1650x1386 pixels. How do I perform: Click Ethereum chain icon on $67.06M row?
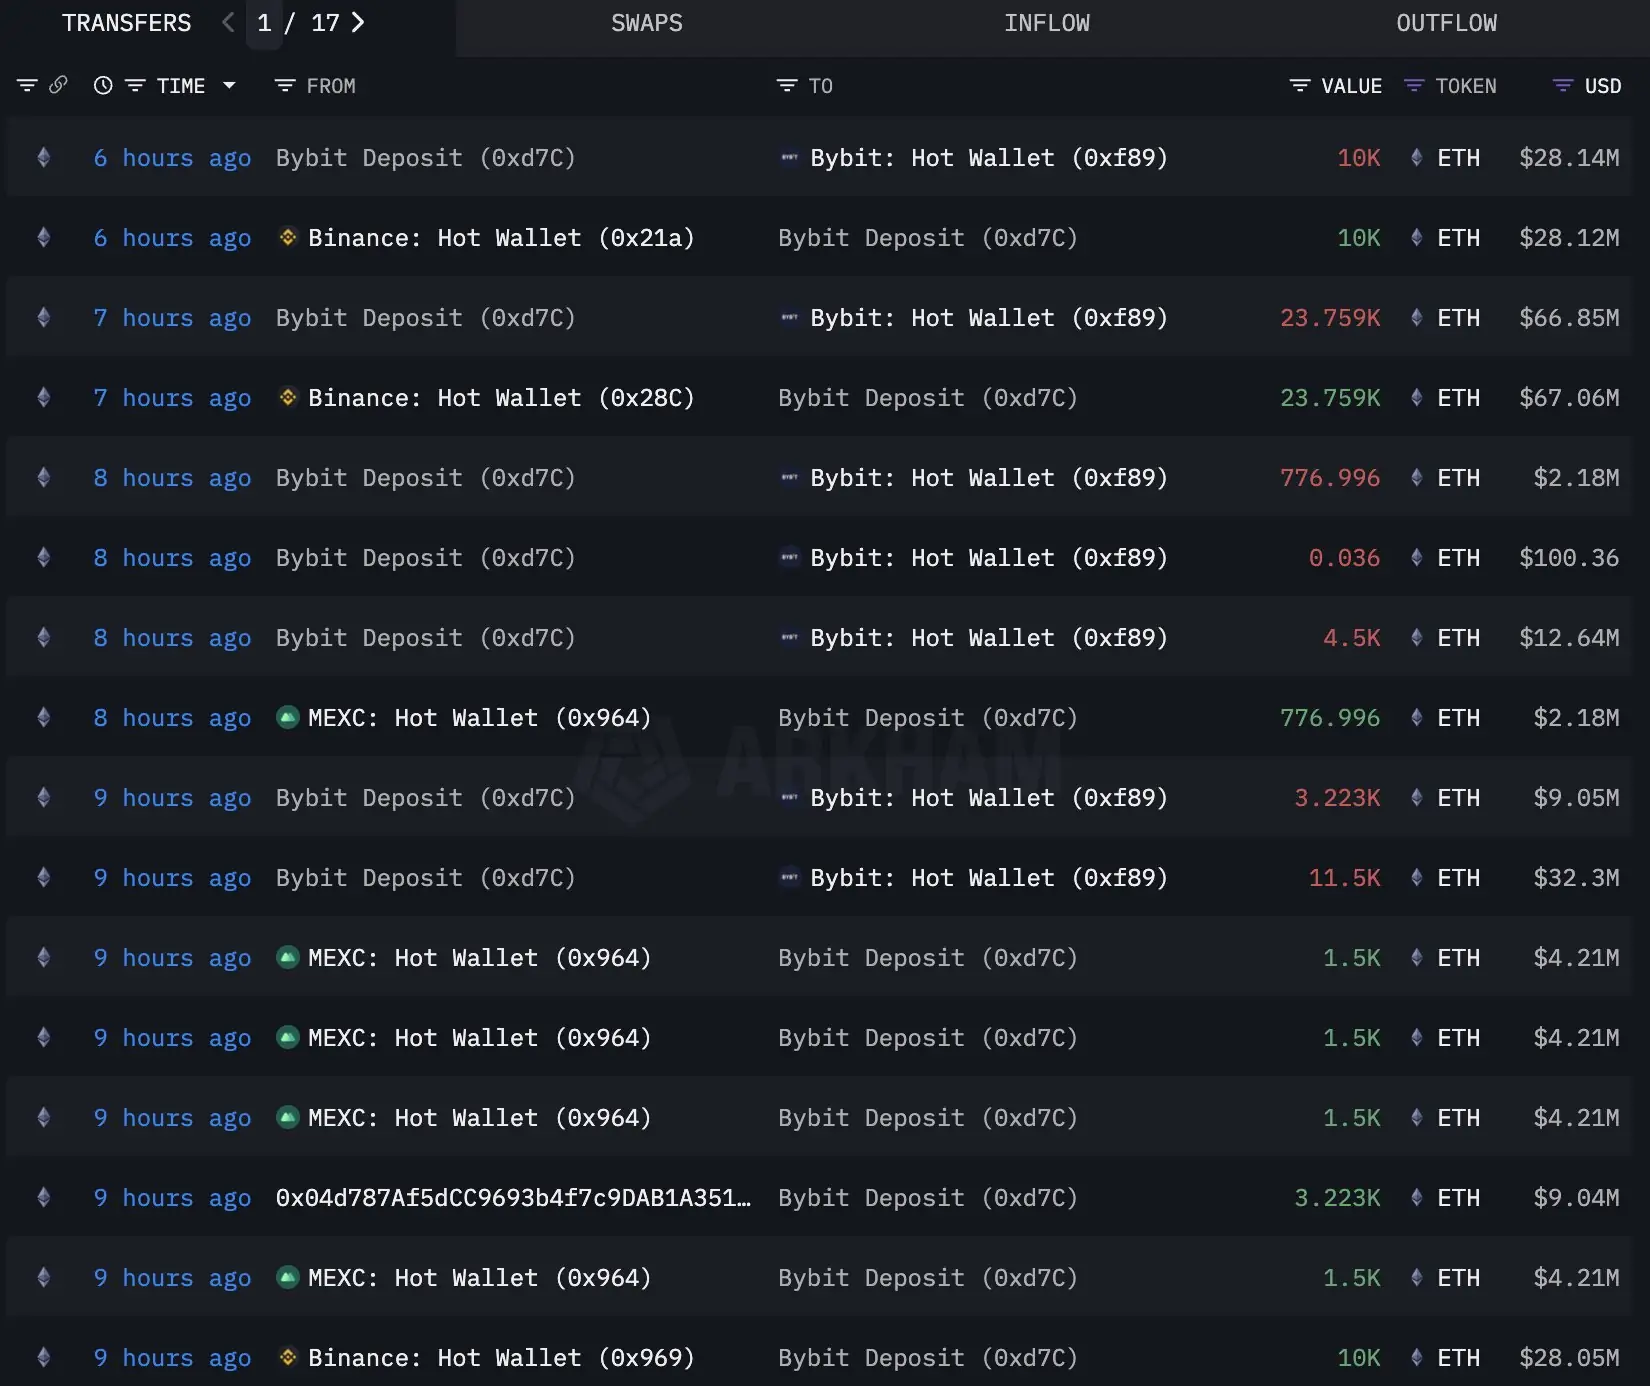pos(43,397)
